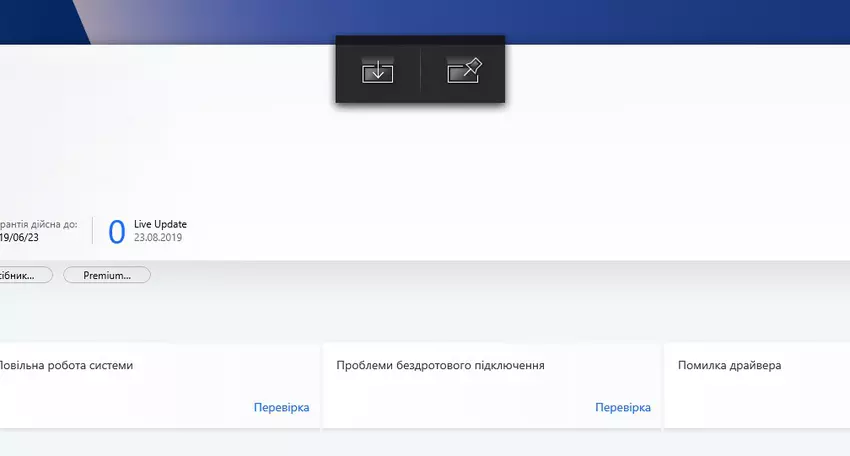Click the dock window icon with down arrow
The height and width of the screenshot is (456, 850).
click(378, 71)
